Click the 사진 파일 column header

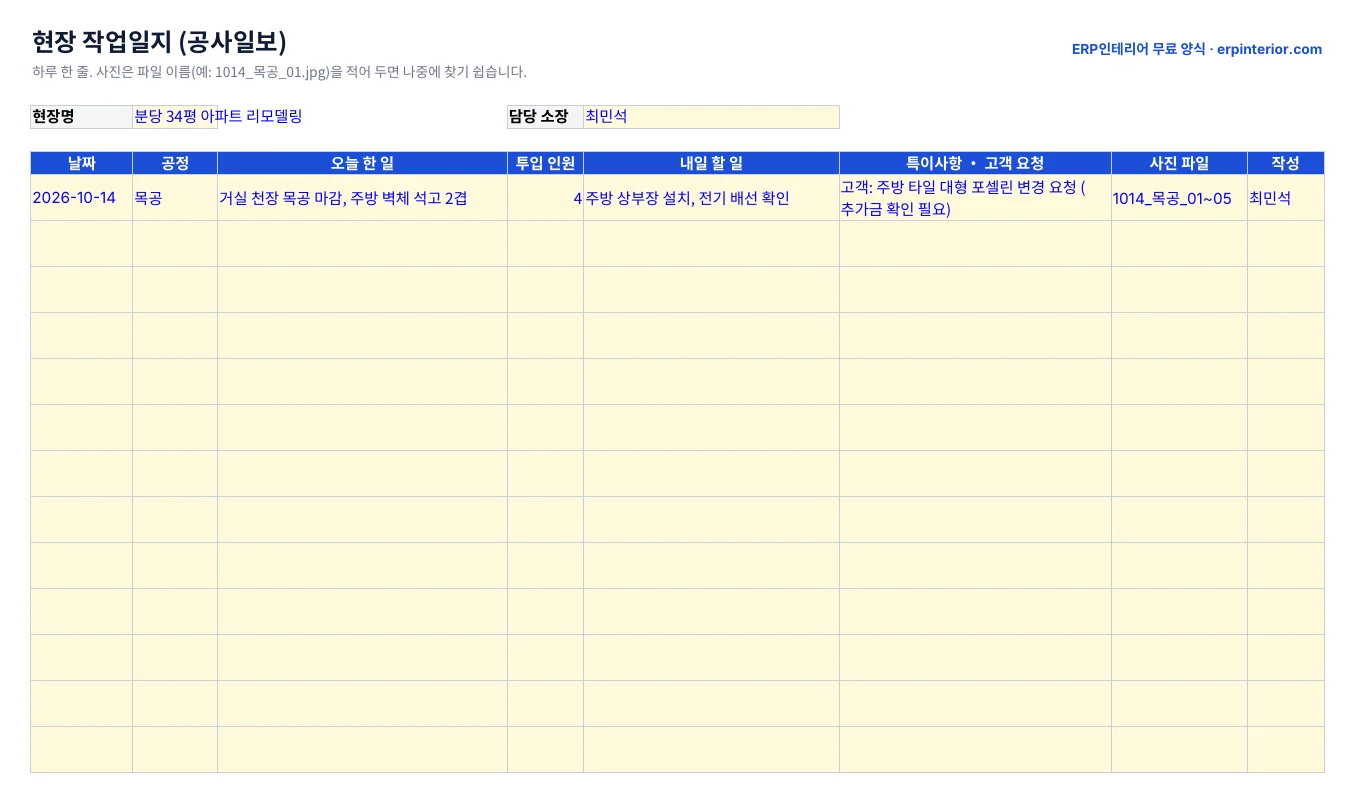click(x=1179, y=163)
